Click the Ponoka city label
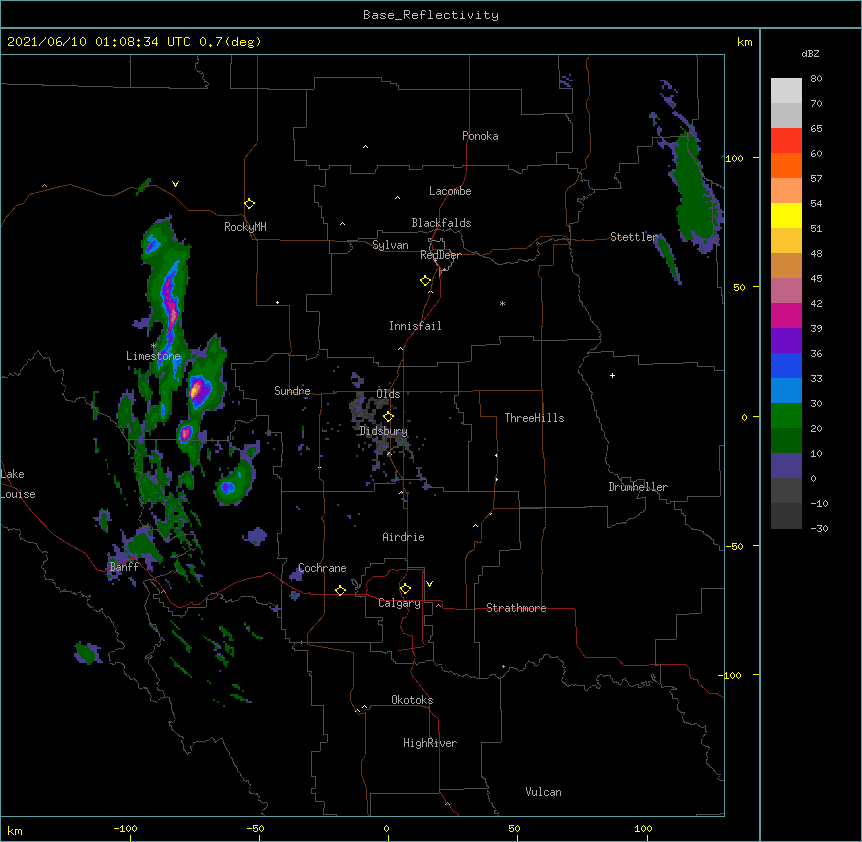Image resolution: width=862 pixels, height=842 pixels. click(480, 136)
